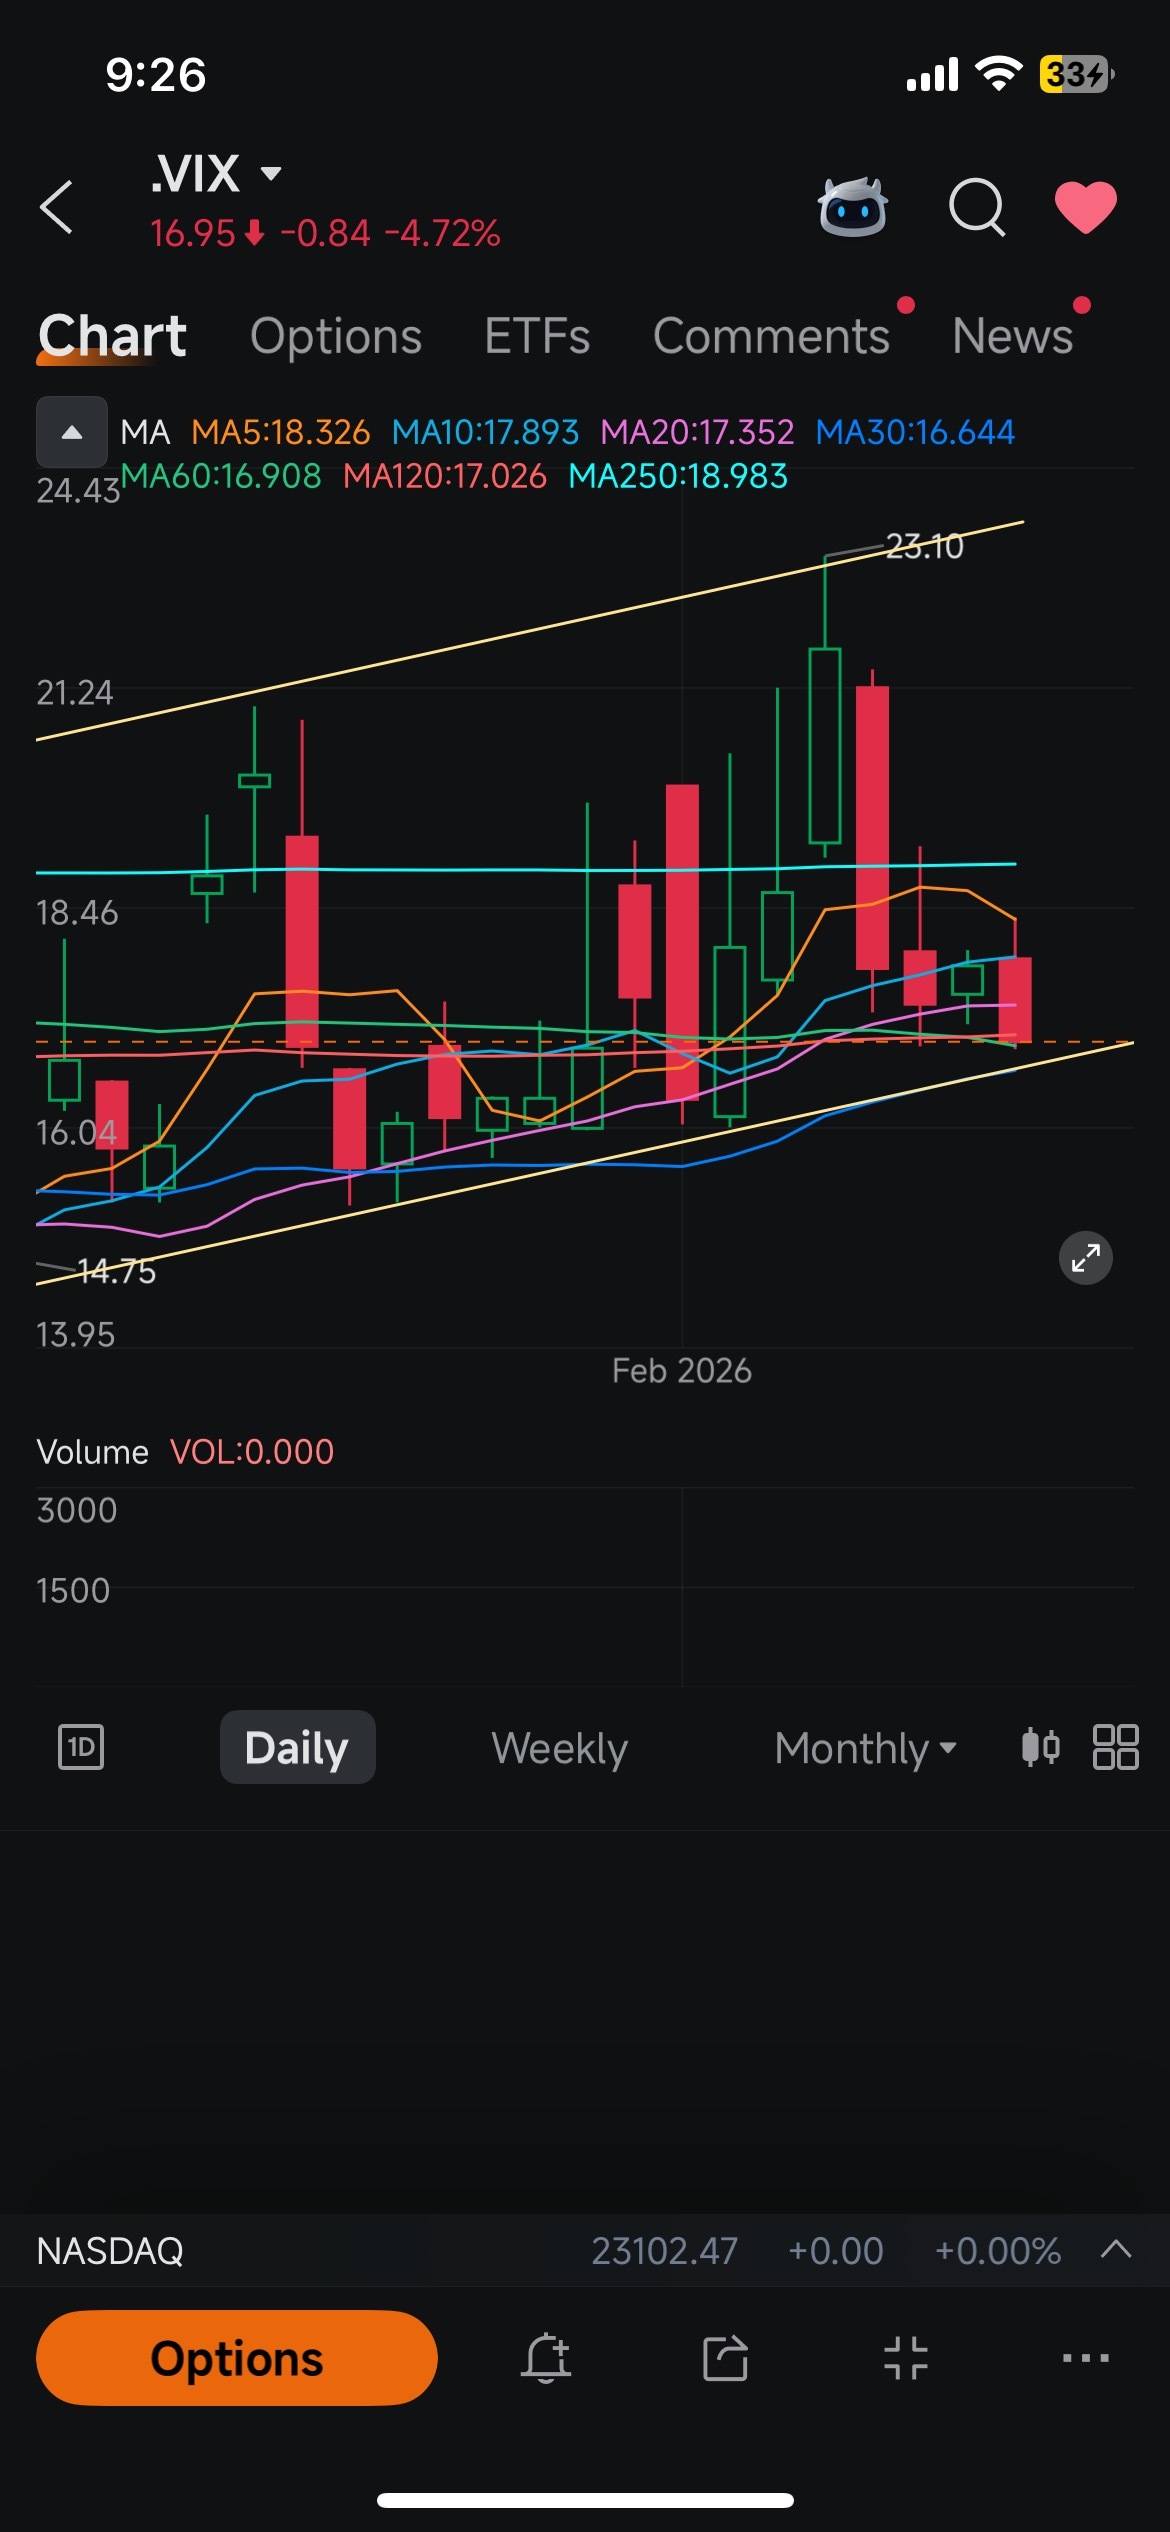Toggle the heart favorite icon
This screenshot has width=1170, height=2532.
(x=1086, y=207)
